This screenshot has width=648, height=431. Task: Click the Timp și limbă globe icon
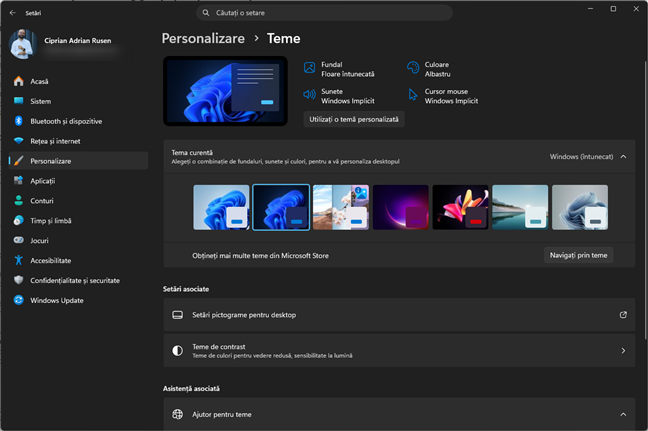click(x=19, y=220)
